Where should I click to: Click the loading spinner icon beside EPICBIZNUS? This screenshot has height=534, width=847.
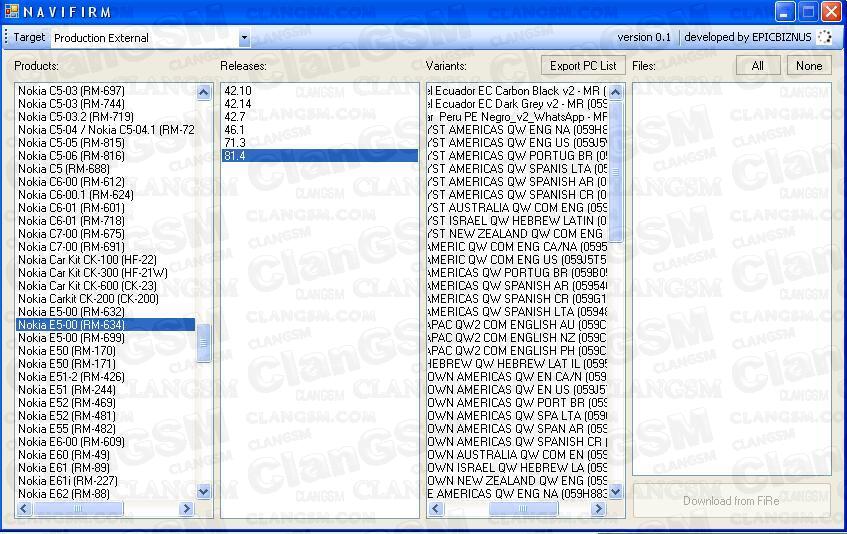pyautogui.click(x=824, y=37)
